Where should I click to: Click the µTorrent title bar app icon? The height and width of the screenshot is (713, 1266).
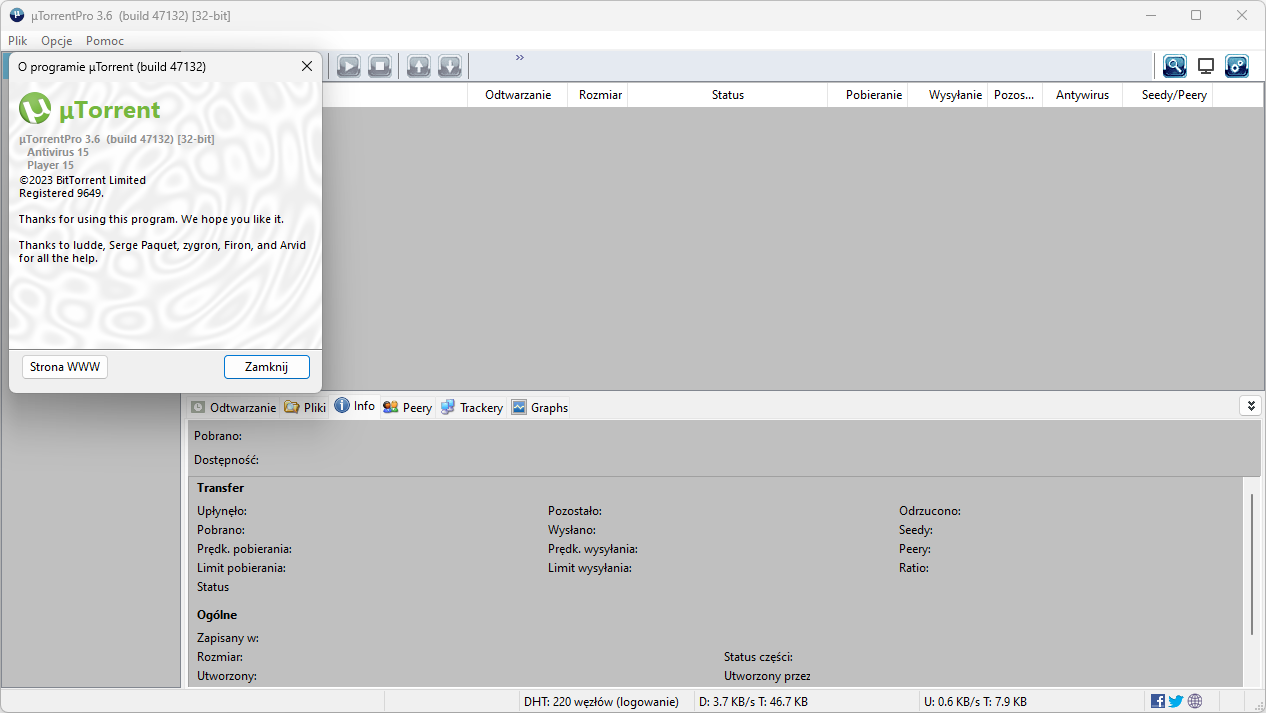17,15
